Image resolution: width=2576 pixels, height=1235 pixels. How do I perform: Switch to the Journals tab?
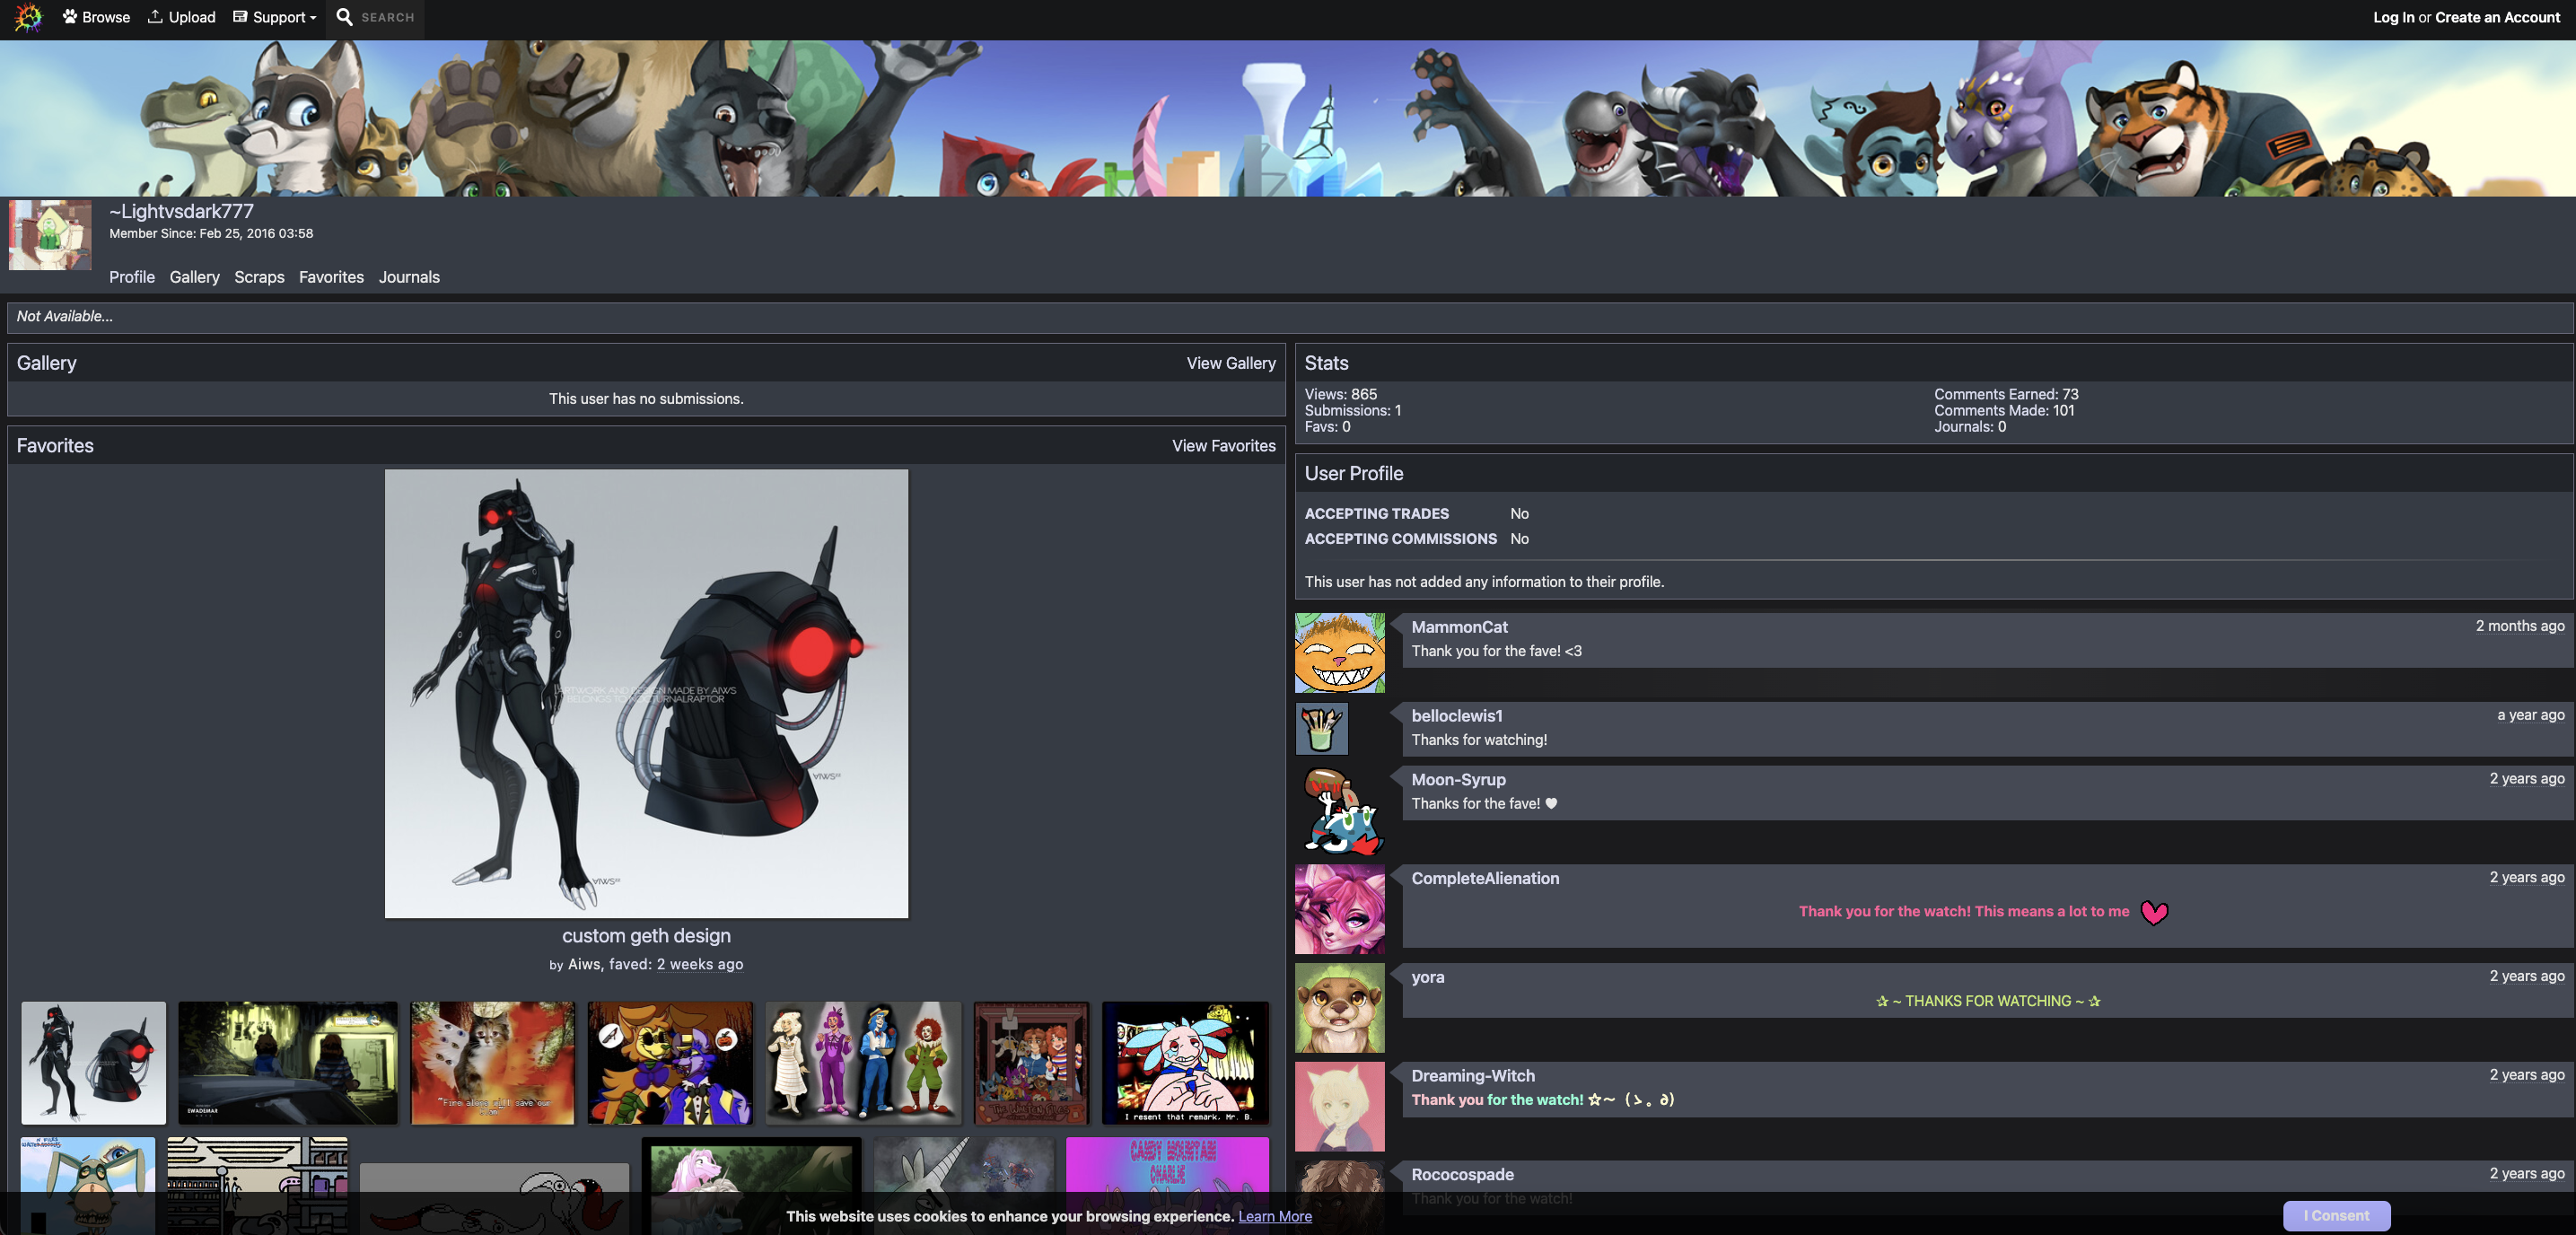tap(409, 277)
